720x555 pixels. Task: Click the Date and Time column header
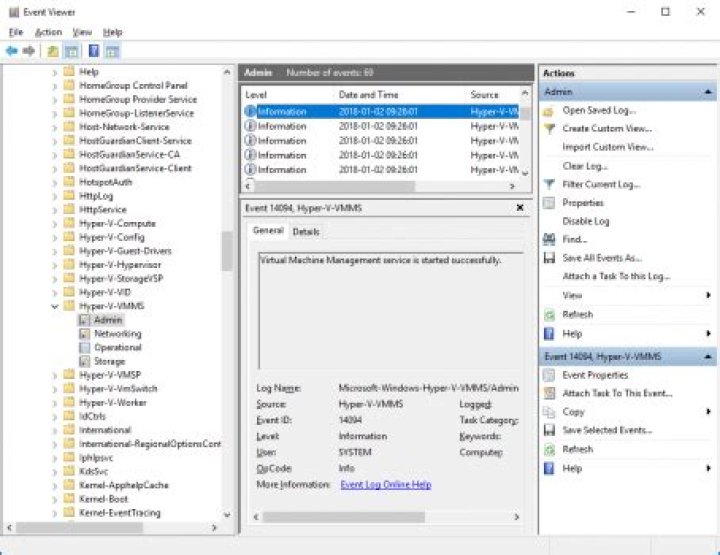pyautogui.click(x=369, y=95)
